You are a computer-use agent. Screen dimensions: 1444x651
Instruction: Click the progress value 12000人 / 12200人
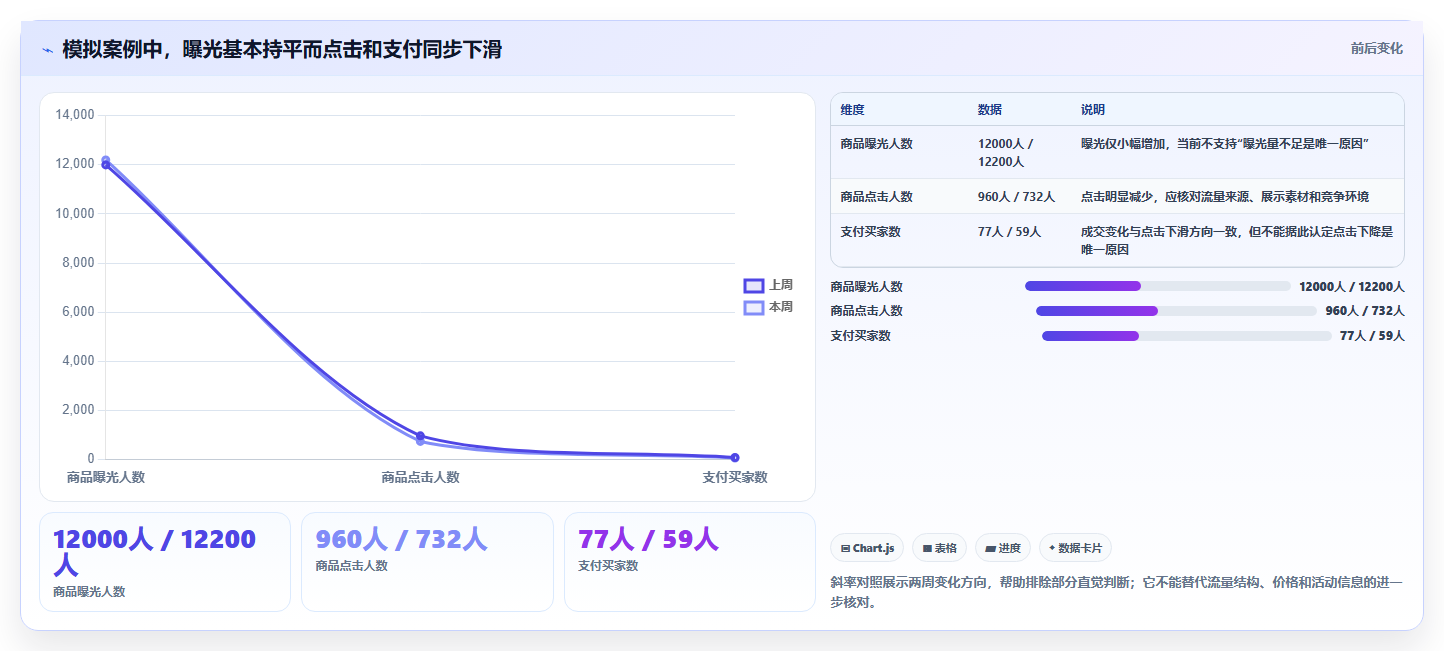click(x=1352, y=286)
